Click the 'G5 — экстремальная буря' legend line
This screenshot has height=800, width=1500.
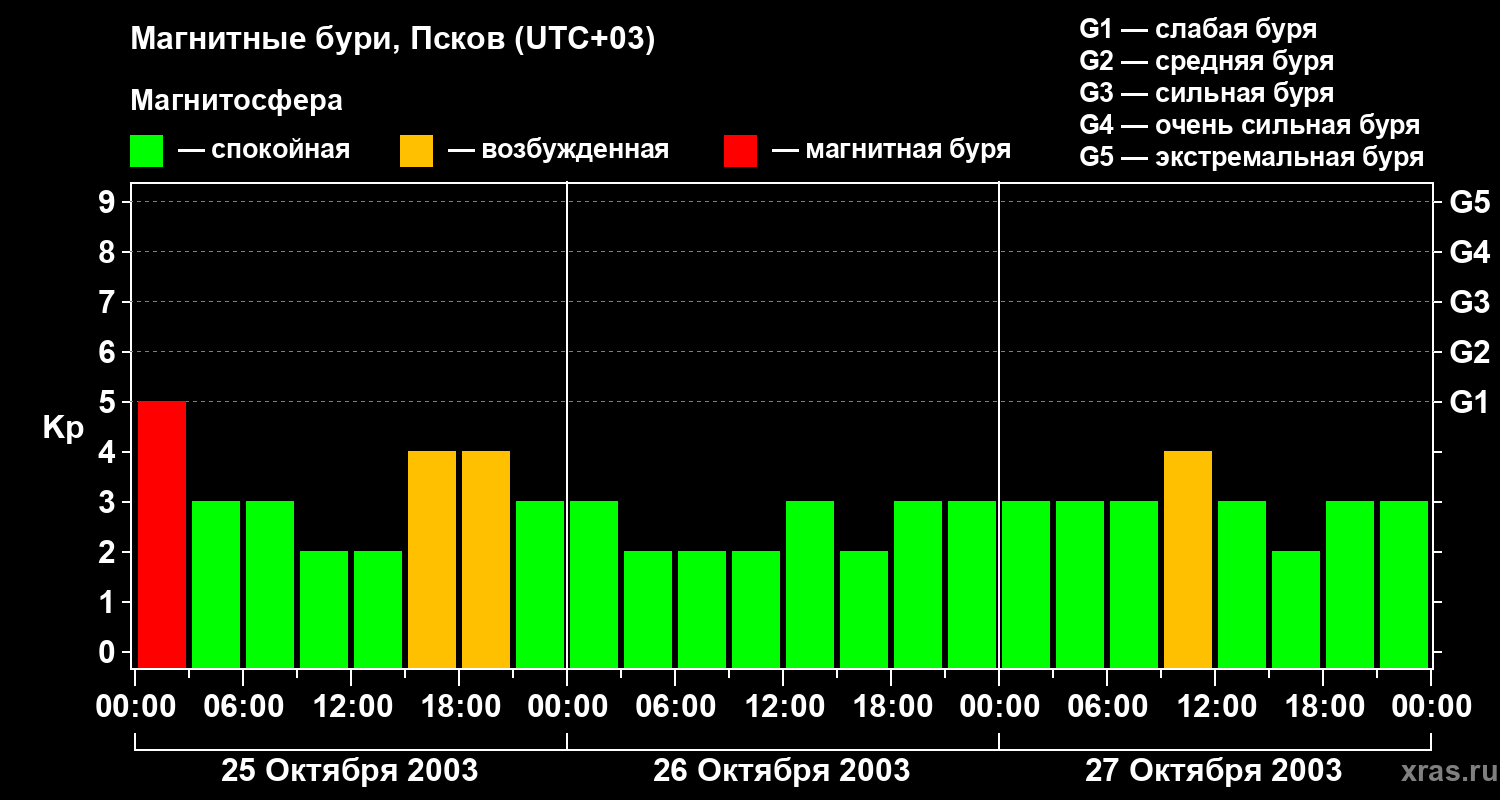[x=1252, y=157]
